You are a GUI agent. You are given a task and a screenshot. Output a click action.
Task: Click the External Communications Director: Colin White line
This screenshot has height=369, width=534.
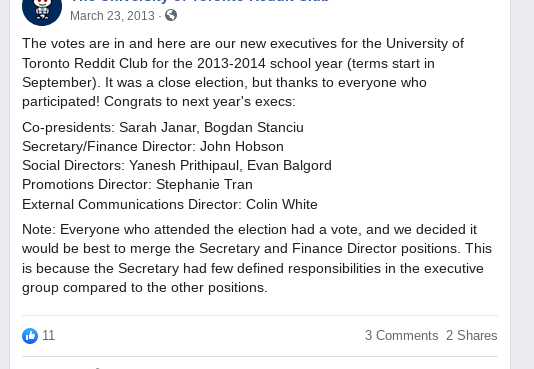point(170,205)
